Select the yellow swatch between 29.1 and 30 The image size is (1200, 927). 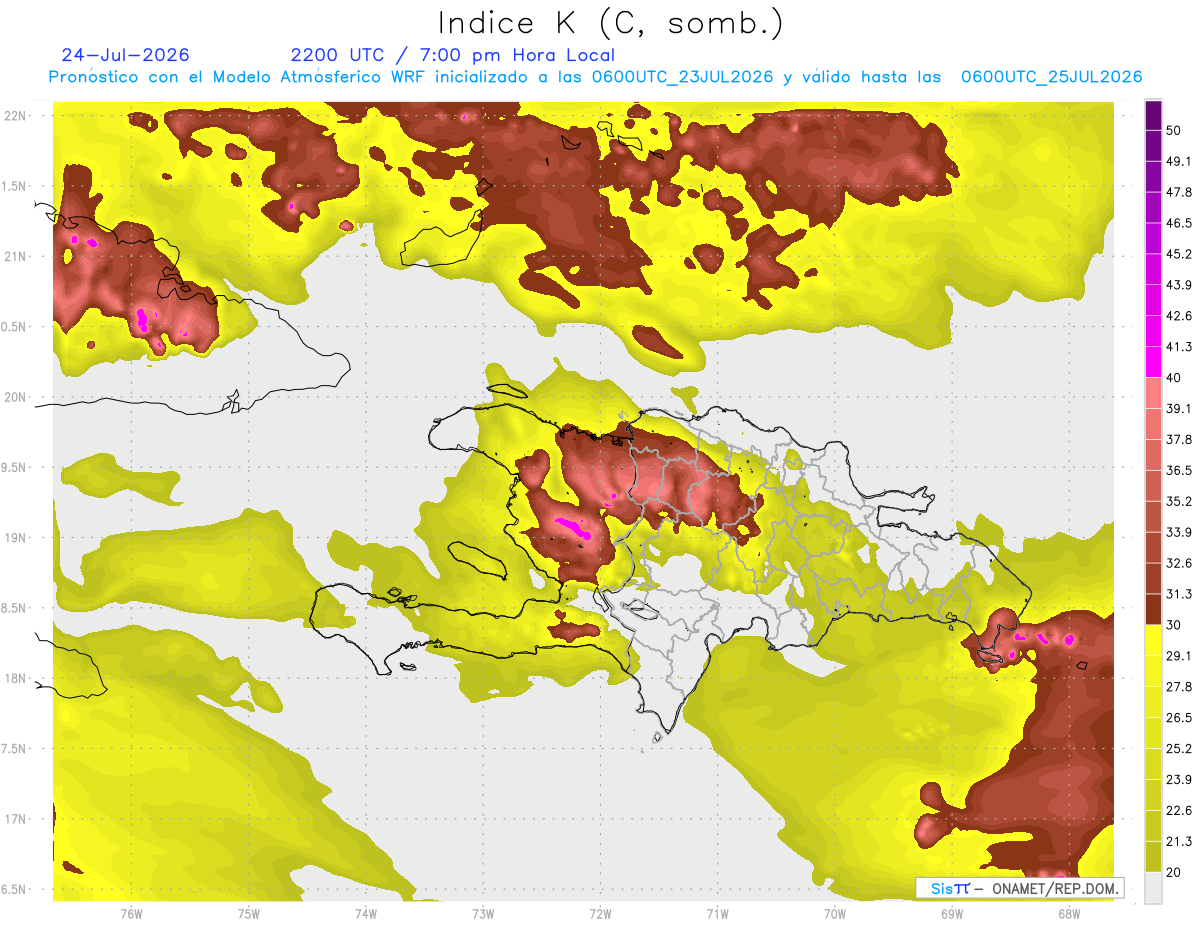pyautogui.click(x=1153, y=640)
